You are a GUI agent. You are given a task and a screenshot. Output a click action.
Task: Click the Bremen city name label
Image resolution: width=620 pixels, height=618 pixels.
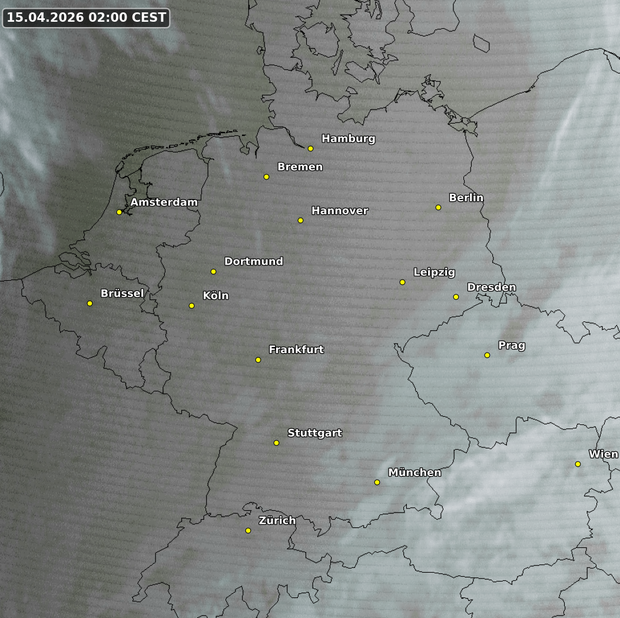[x=300, y=167]
